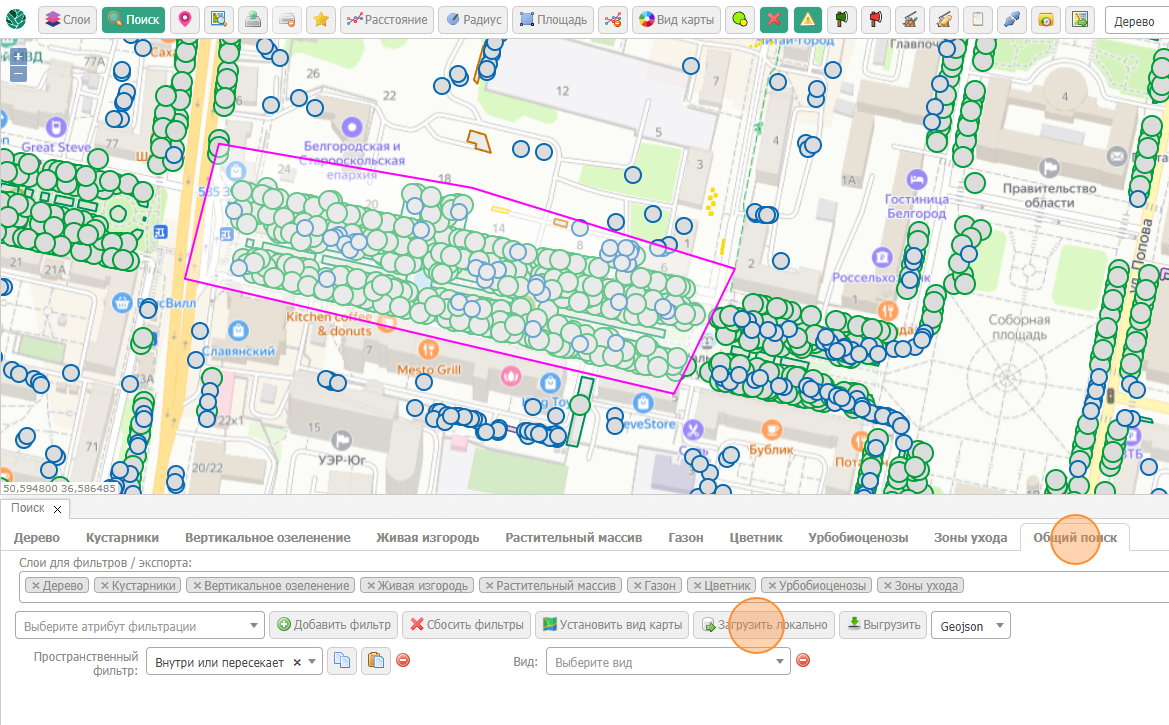This screenshot has height=725, width=1169.
Task: Activate the Площадь area tool
Action: (553, 20)
